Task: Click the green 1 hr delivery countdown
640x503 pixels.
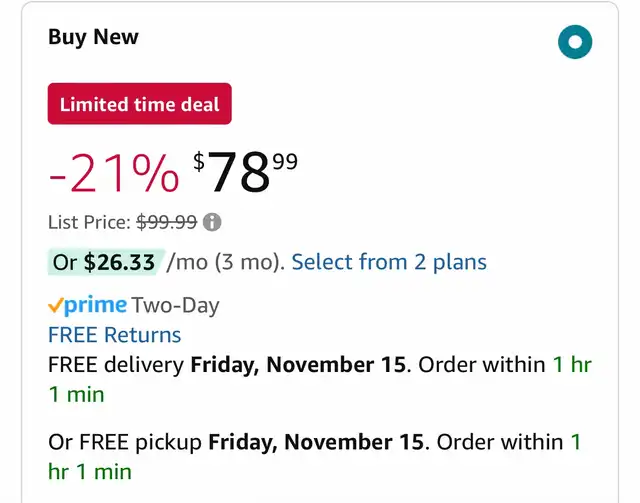Action: 572,365
